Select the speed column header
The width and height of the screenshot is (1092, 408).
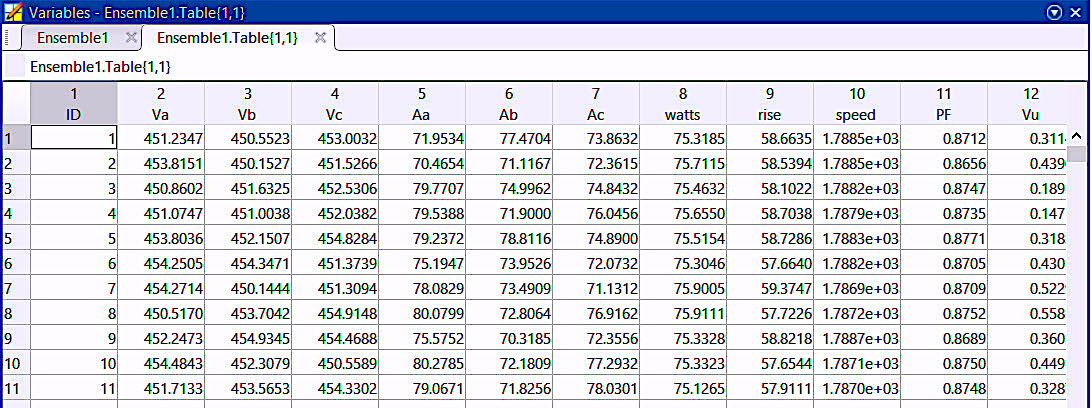click(x=857, y=104)
